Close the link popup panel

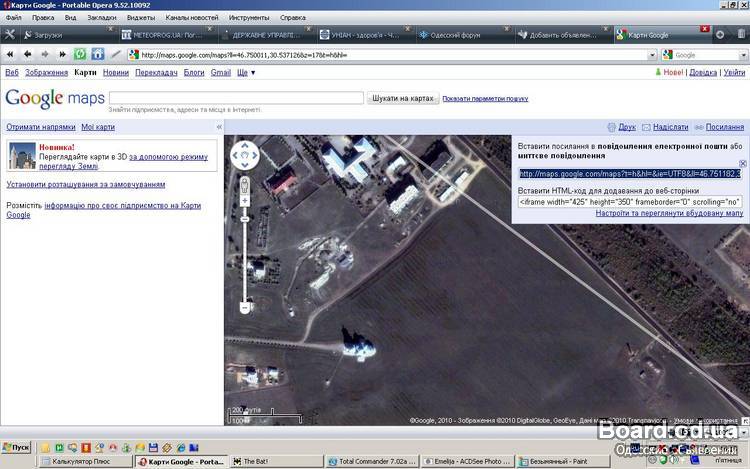[x=742, y=164]
